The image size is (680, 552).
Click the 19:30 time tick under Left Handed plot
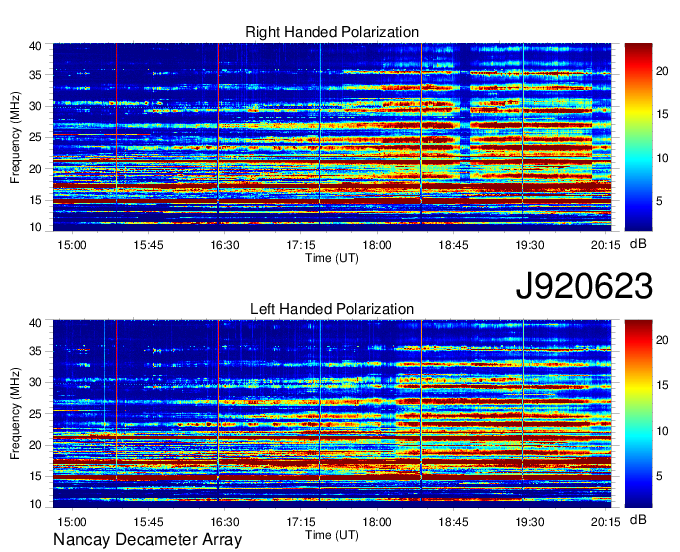(x=530, y=522)
